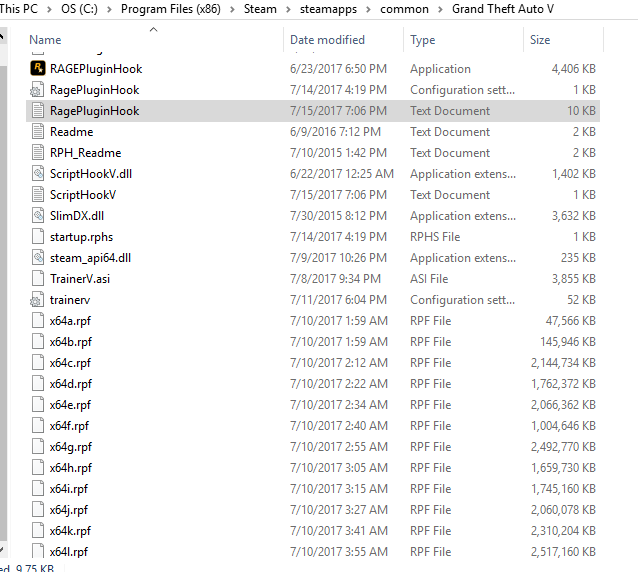638x572 pixels.
Task: Click the RAGEPluginHook application Rockstar icon
Action: 38,68
